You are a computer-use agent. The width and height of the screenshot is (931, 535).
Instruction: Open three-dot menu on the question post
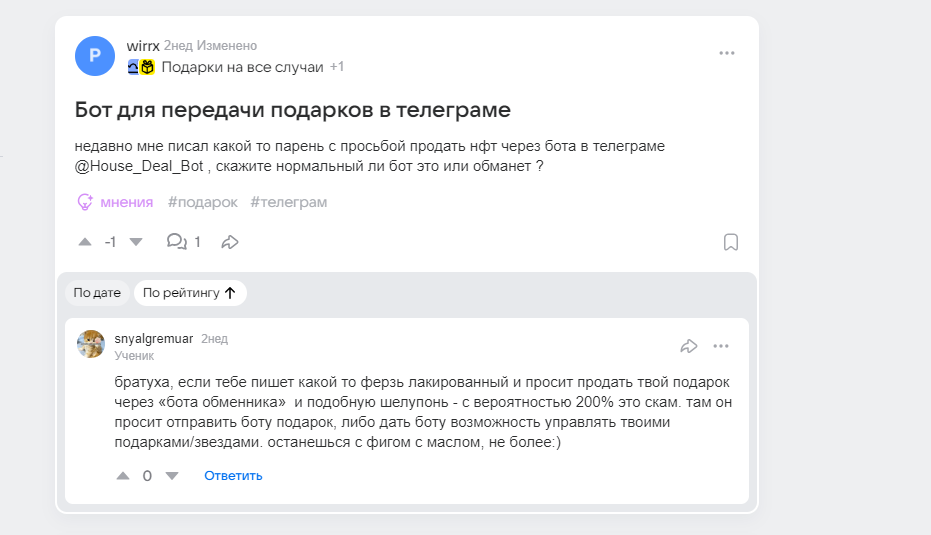(727, 53)
